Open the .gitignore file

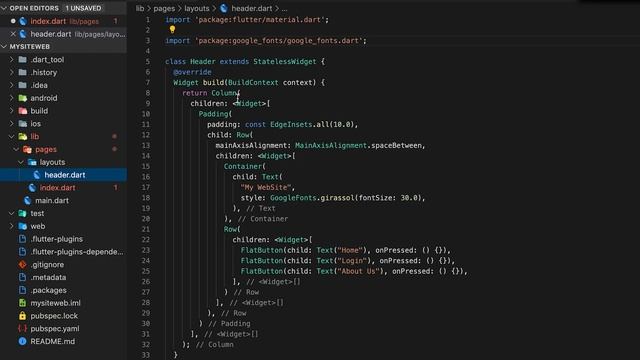(x=63, y=264)
